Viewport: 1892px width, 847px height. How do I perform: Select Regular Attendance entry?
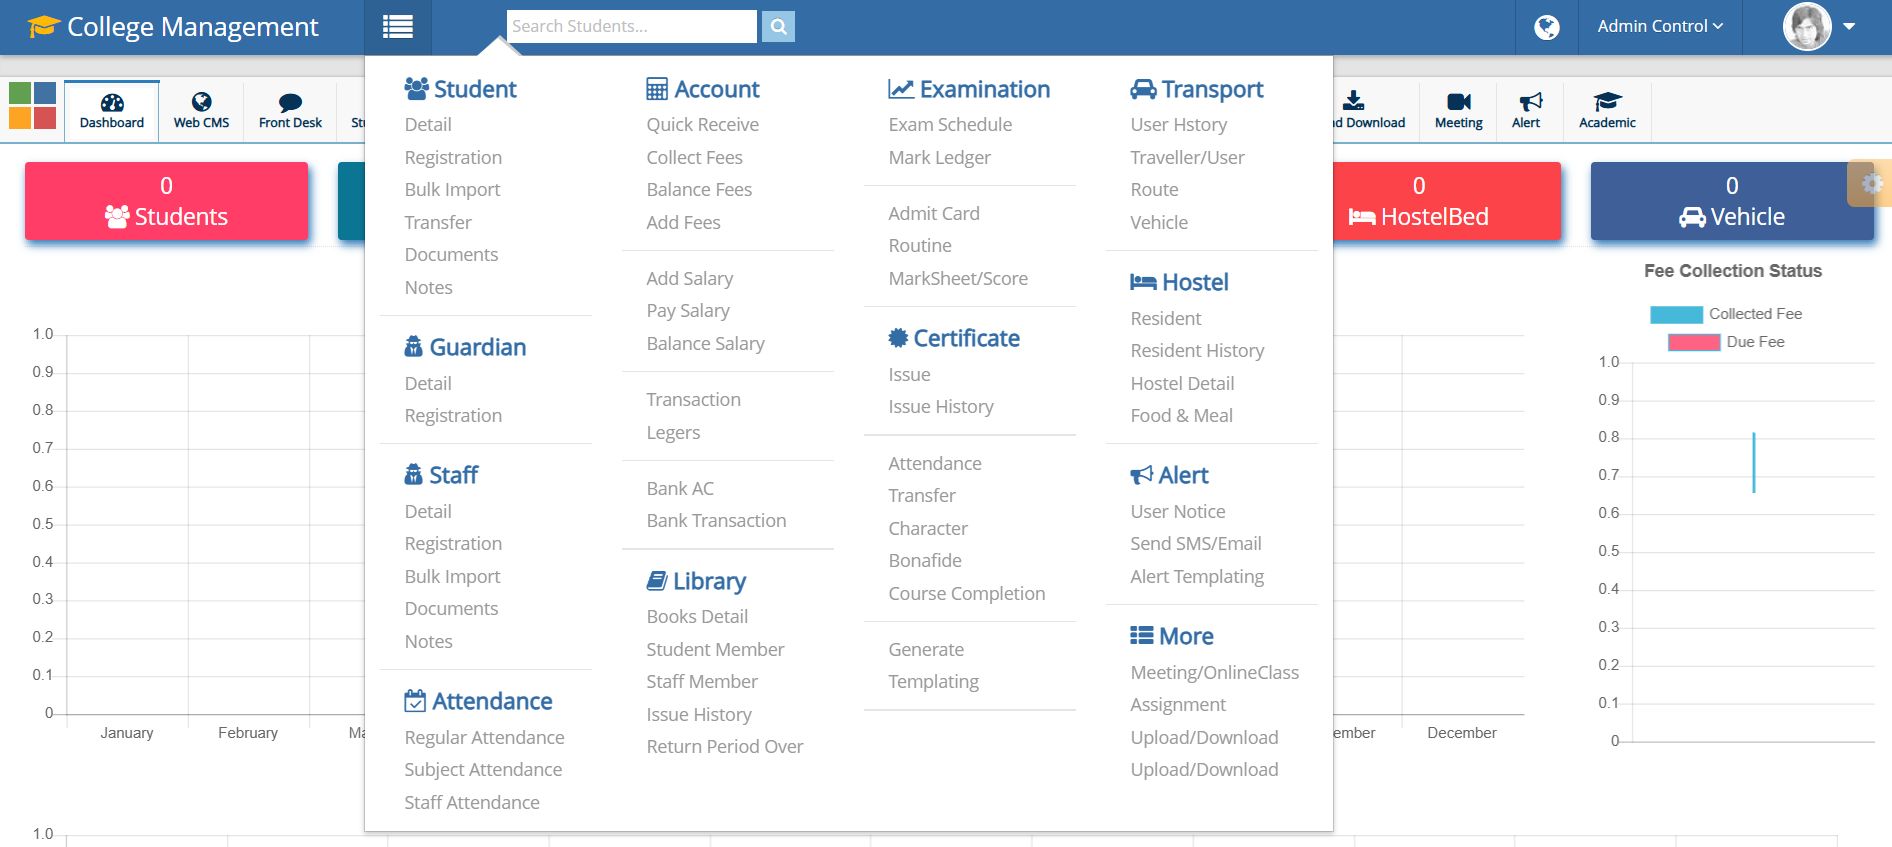click(484, 737)
